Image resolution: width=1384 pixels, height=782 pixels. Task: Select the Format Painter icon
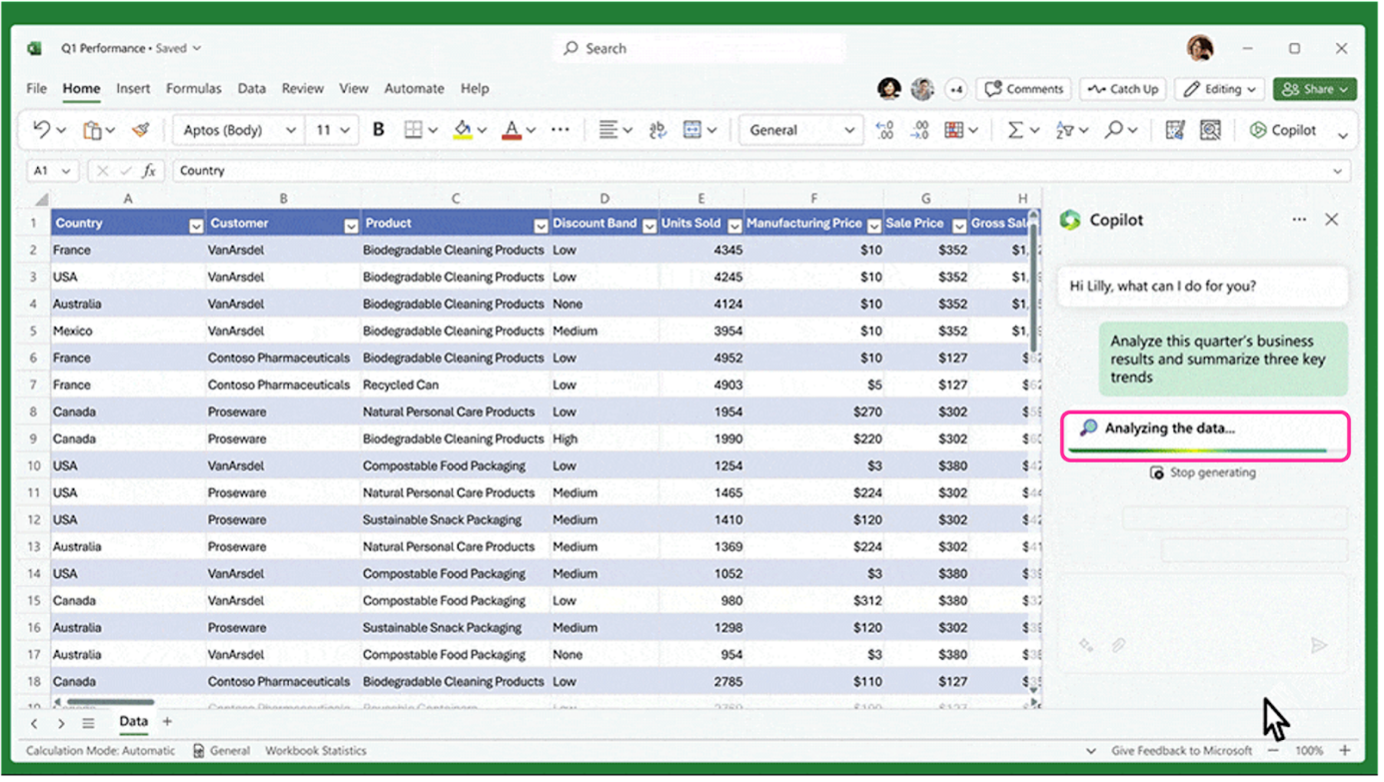coord(141,129)
